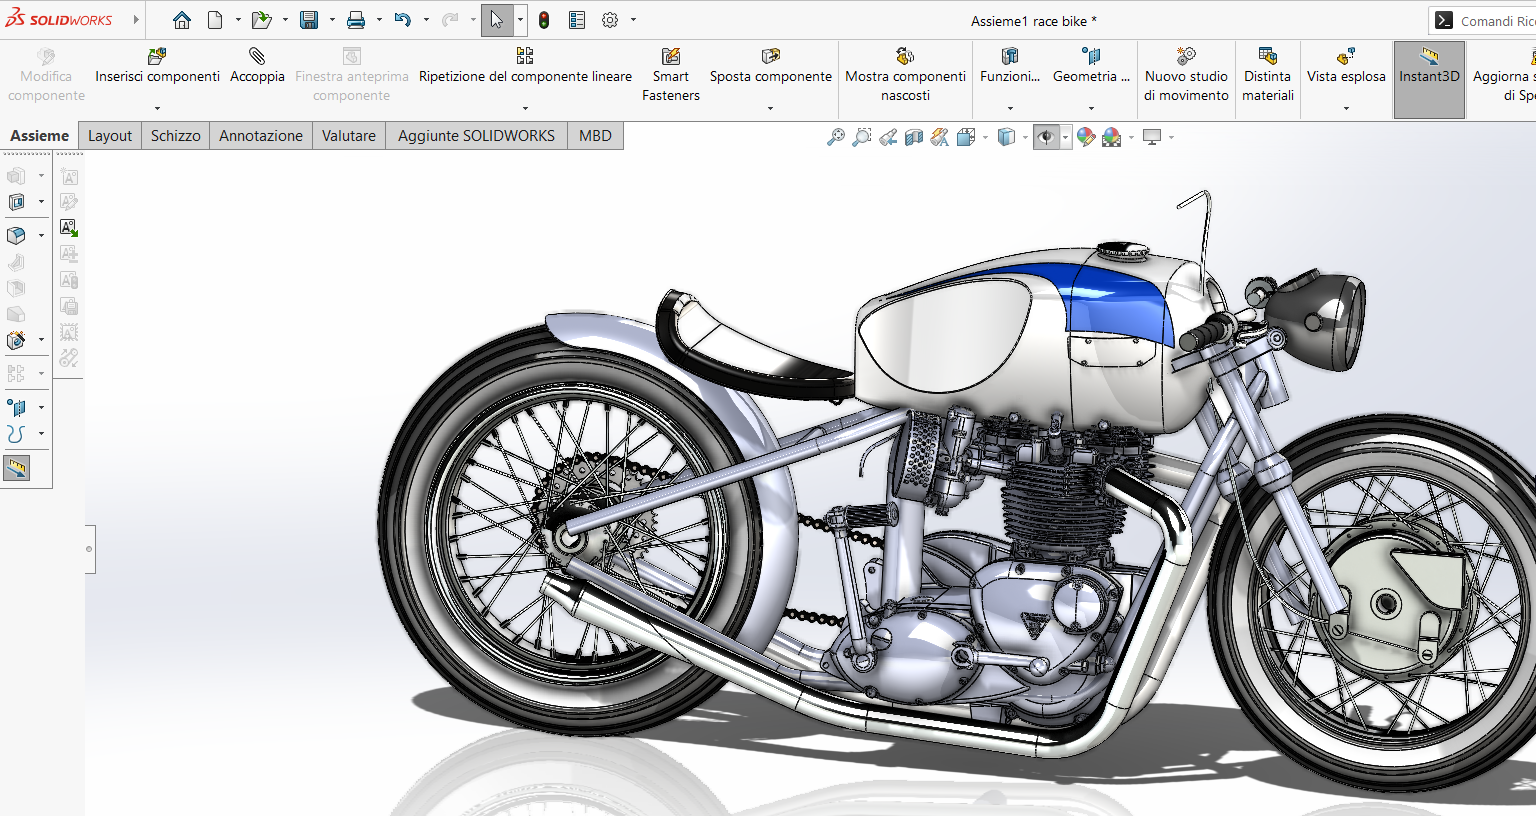The height and width of the screenshot is (816, 1536).
Task: Create a Nuovo studio di movimento
Action: 1186,75
